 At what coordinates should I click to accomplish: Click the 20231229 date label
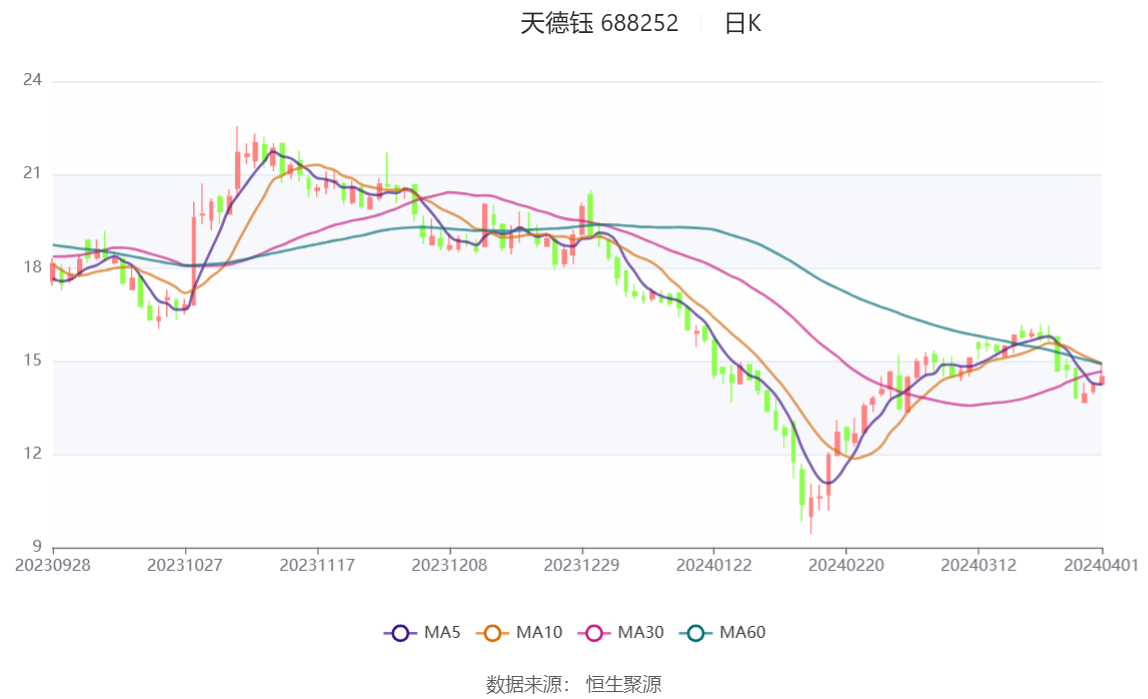(x=582, y=565)
